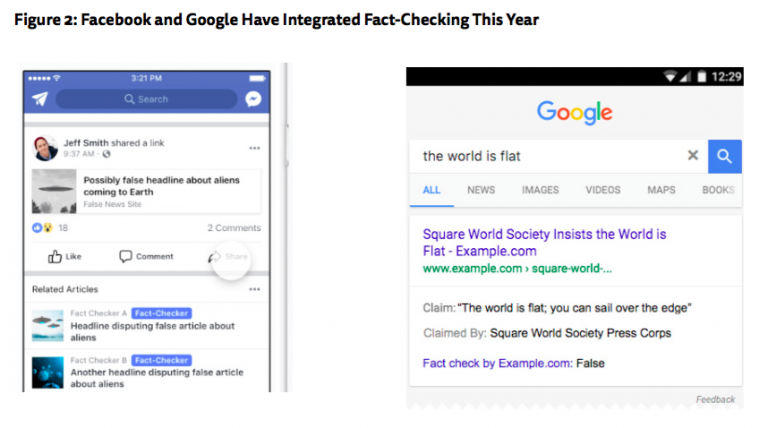Screen dimensions: 768x428
Task: Switch to the IMAGES tab
Action: pyautogui.click(x=540, y=190)
